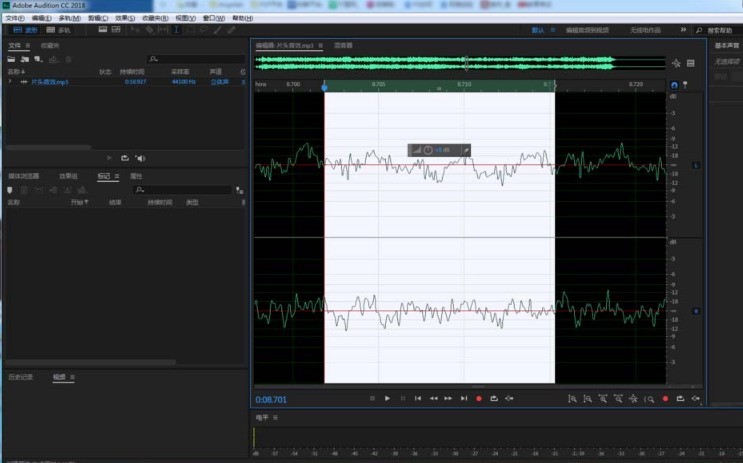Image resolution: width=743 pixels, height=463 pixels.
Task: Jump playhead to previous marker
Action: [417, 399]
